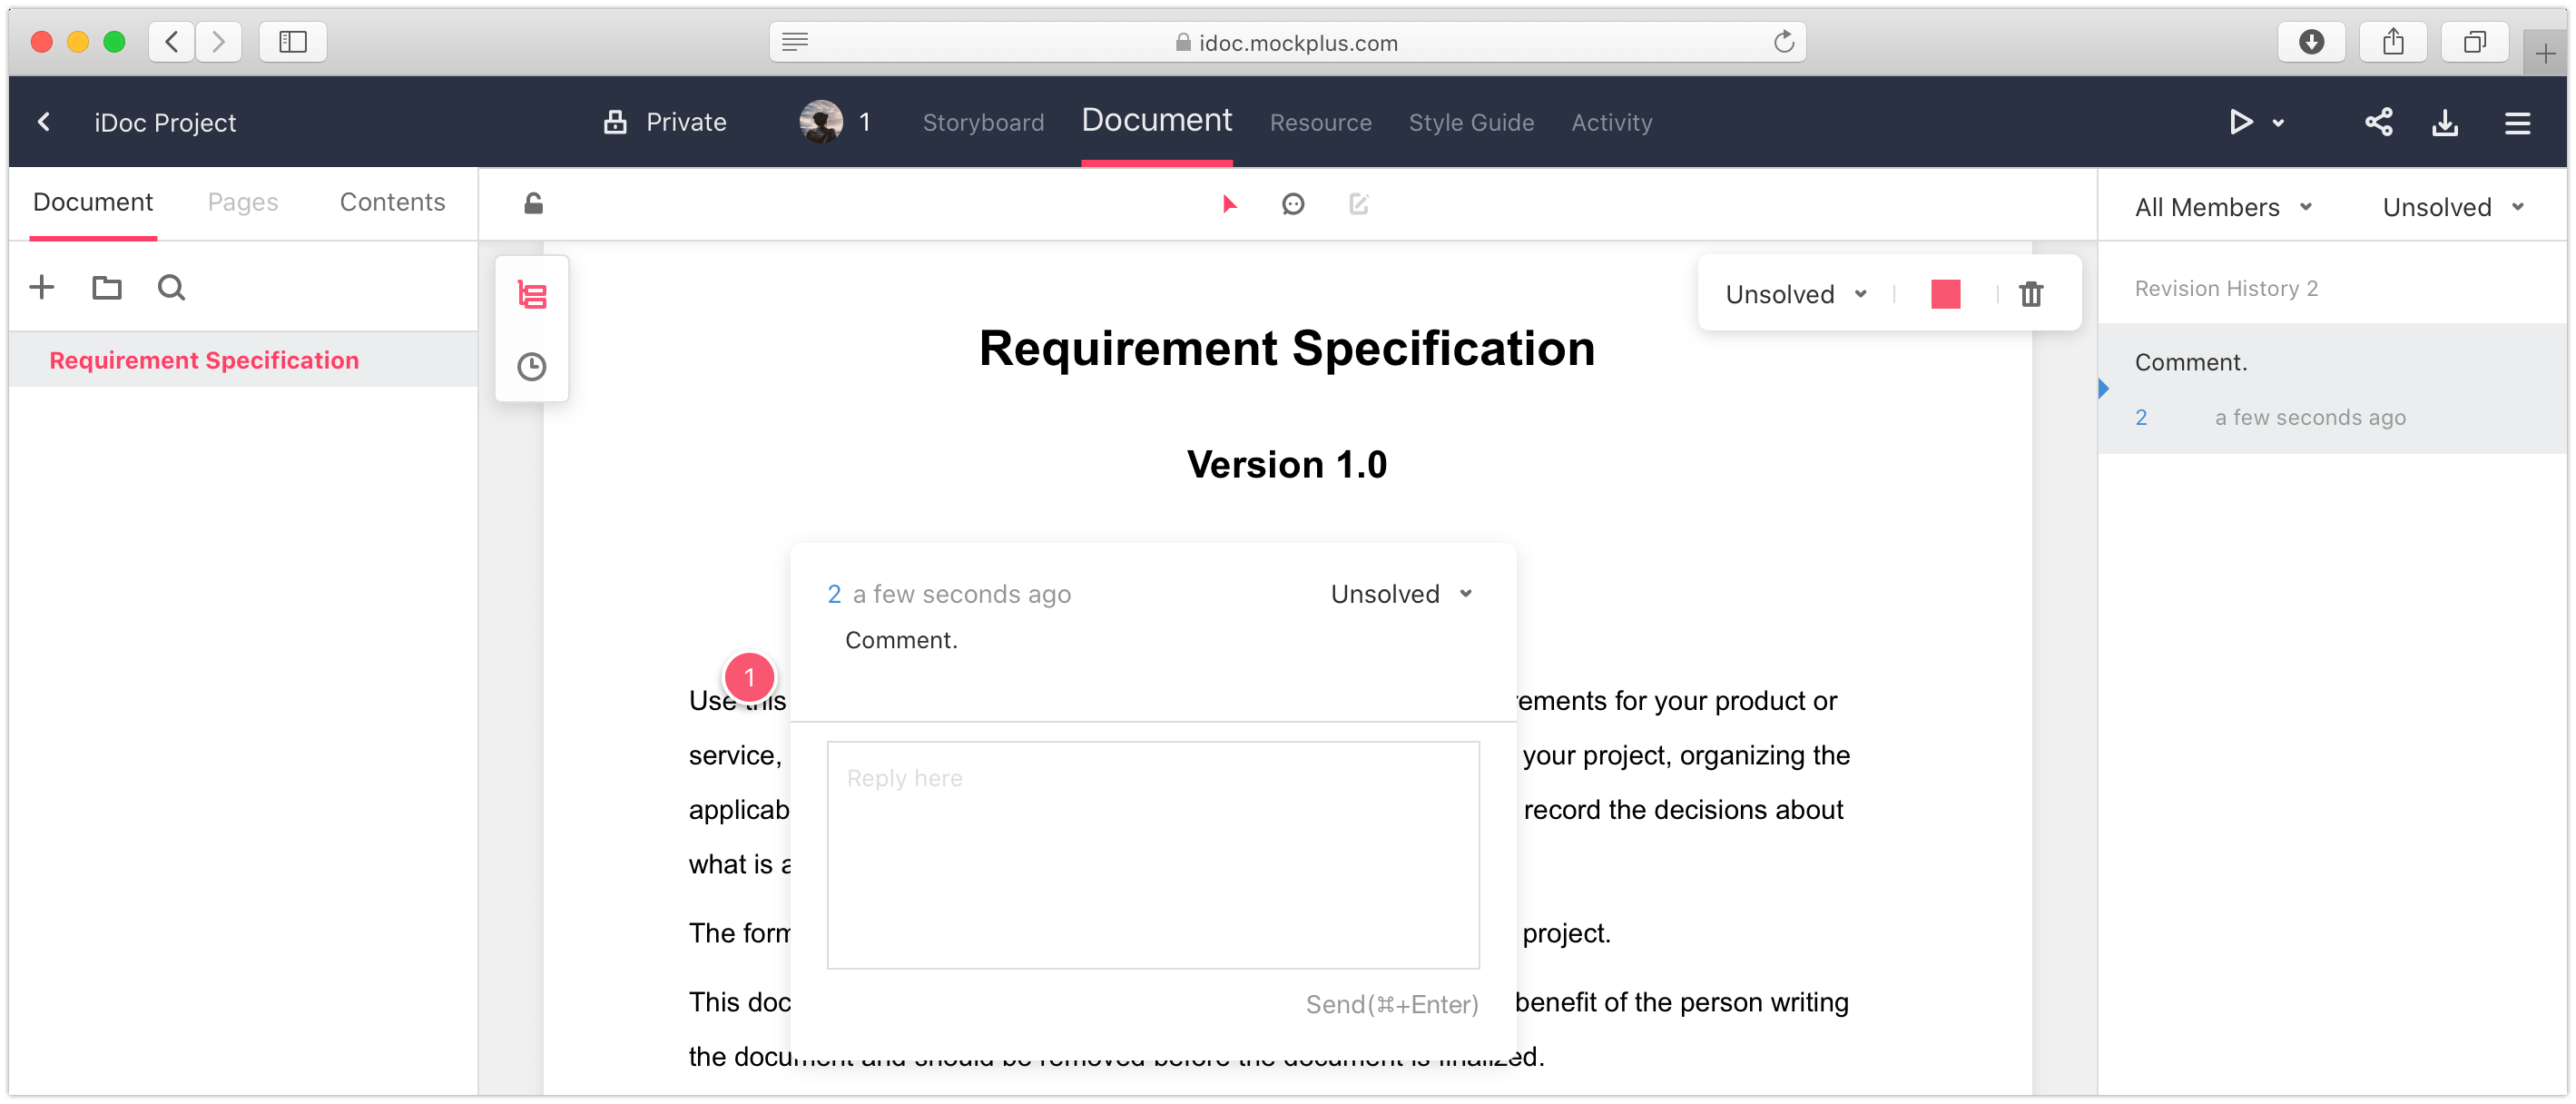Switch to the Pages sidebar tab
Screen dimensions: 2576x1104
coord(243,202)
